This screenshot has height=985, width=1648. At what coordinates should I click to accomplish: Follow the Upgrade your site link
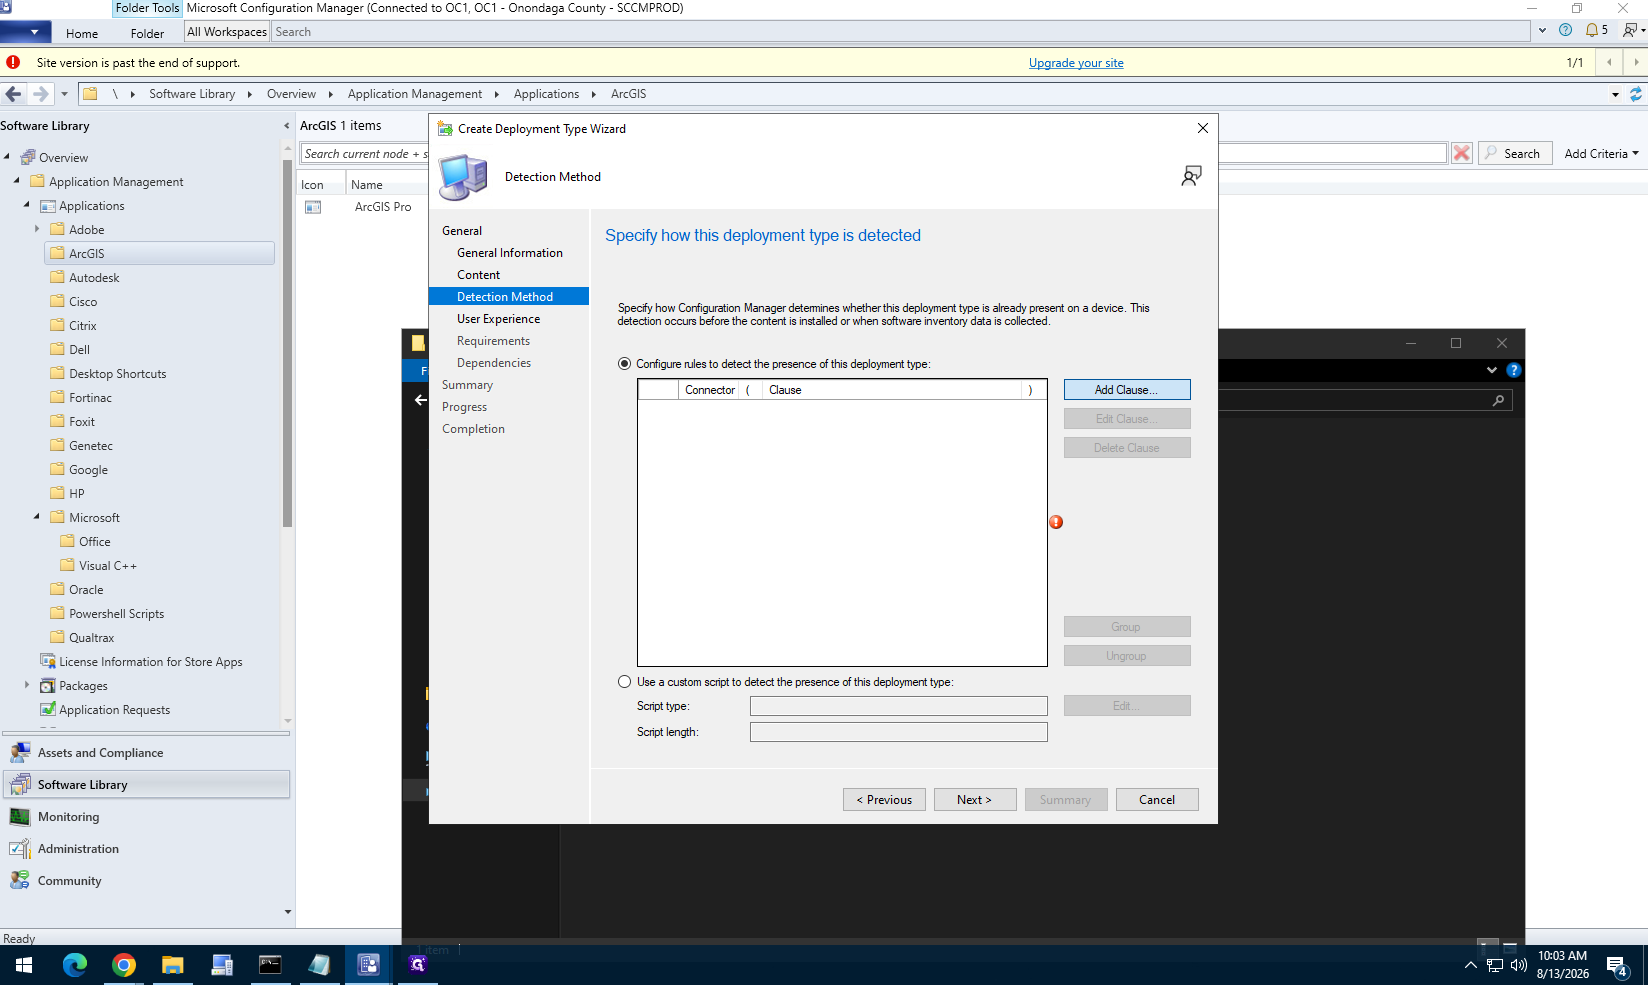point(1076,63)
